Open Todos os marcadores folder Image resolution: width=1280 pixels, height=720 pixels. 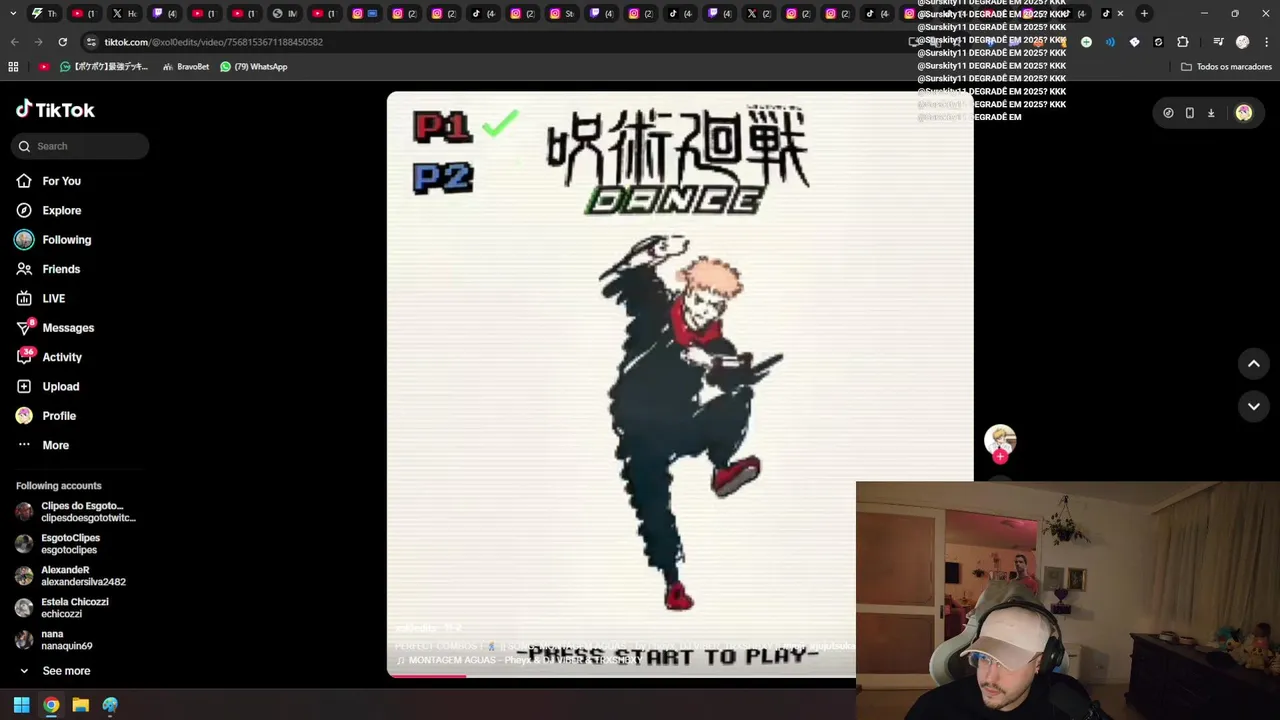[1226, 67]
